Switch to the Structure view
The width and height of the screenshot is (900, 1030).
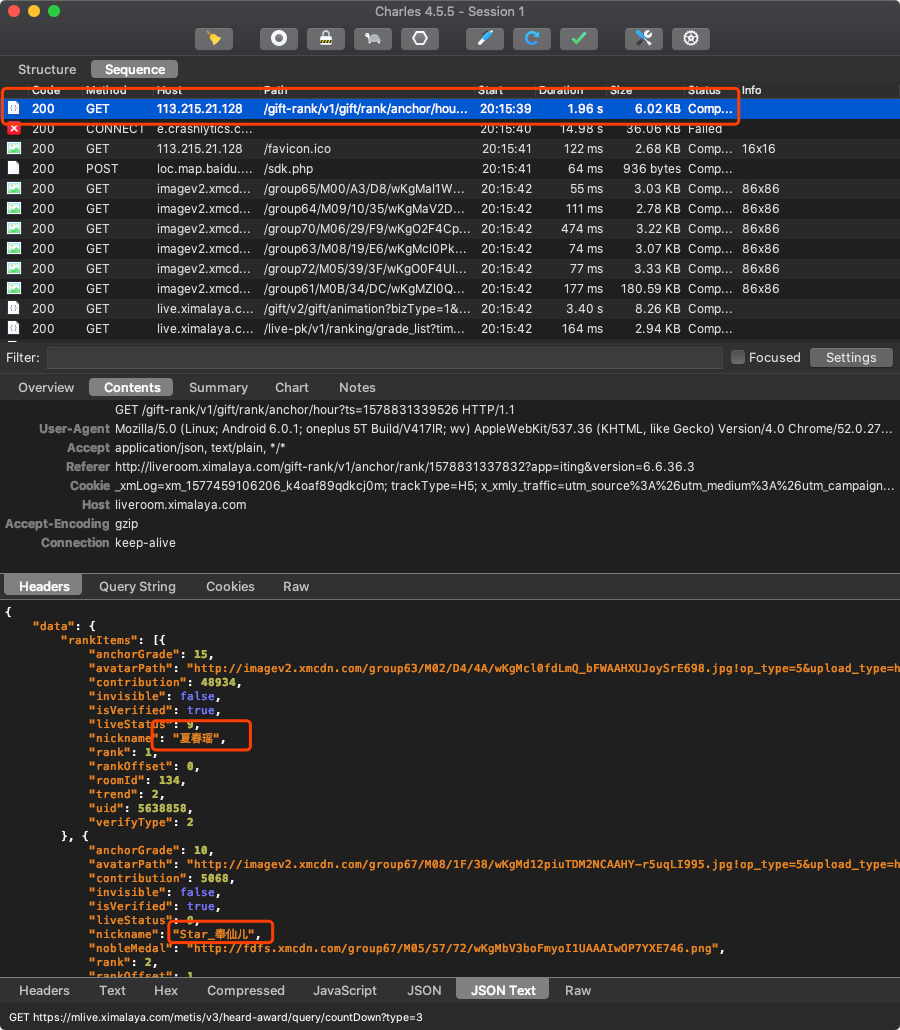pos(47,69)
